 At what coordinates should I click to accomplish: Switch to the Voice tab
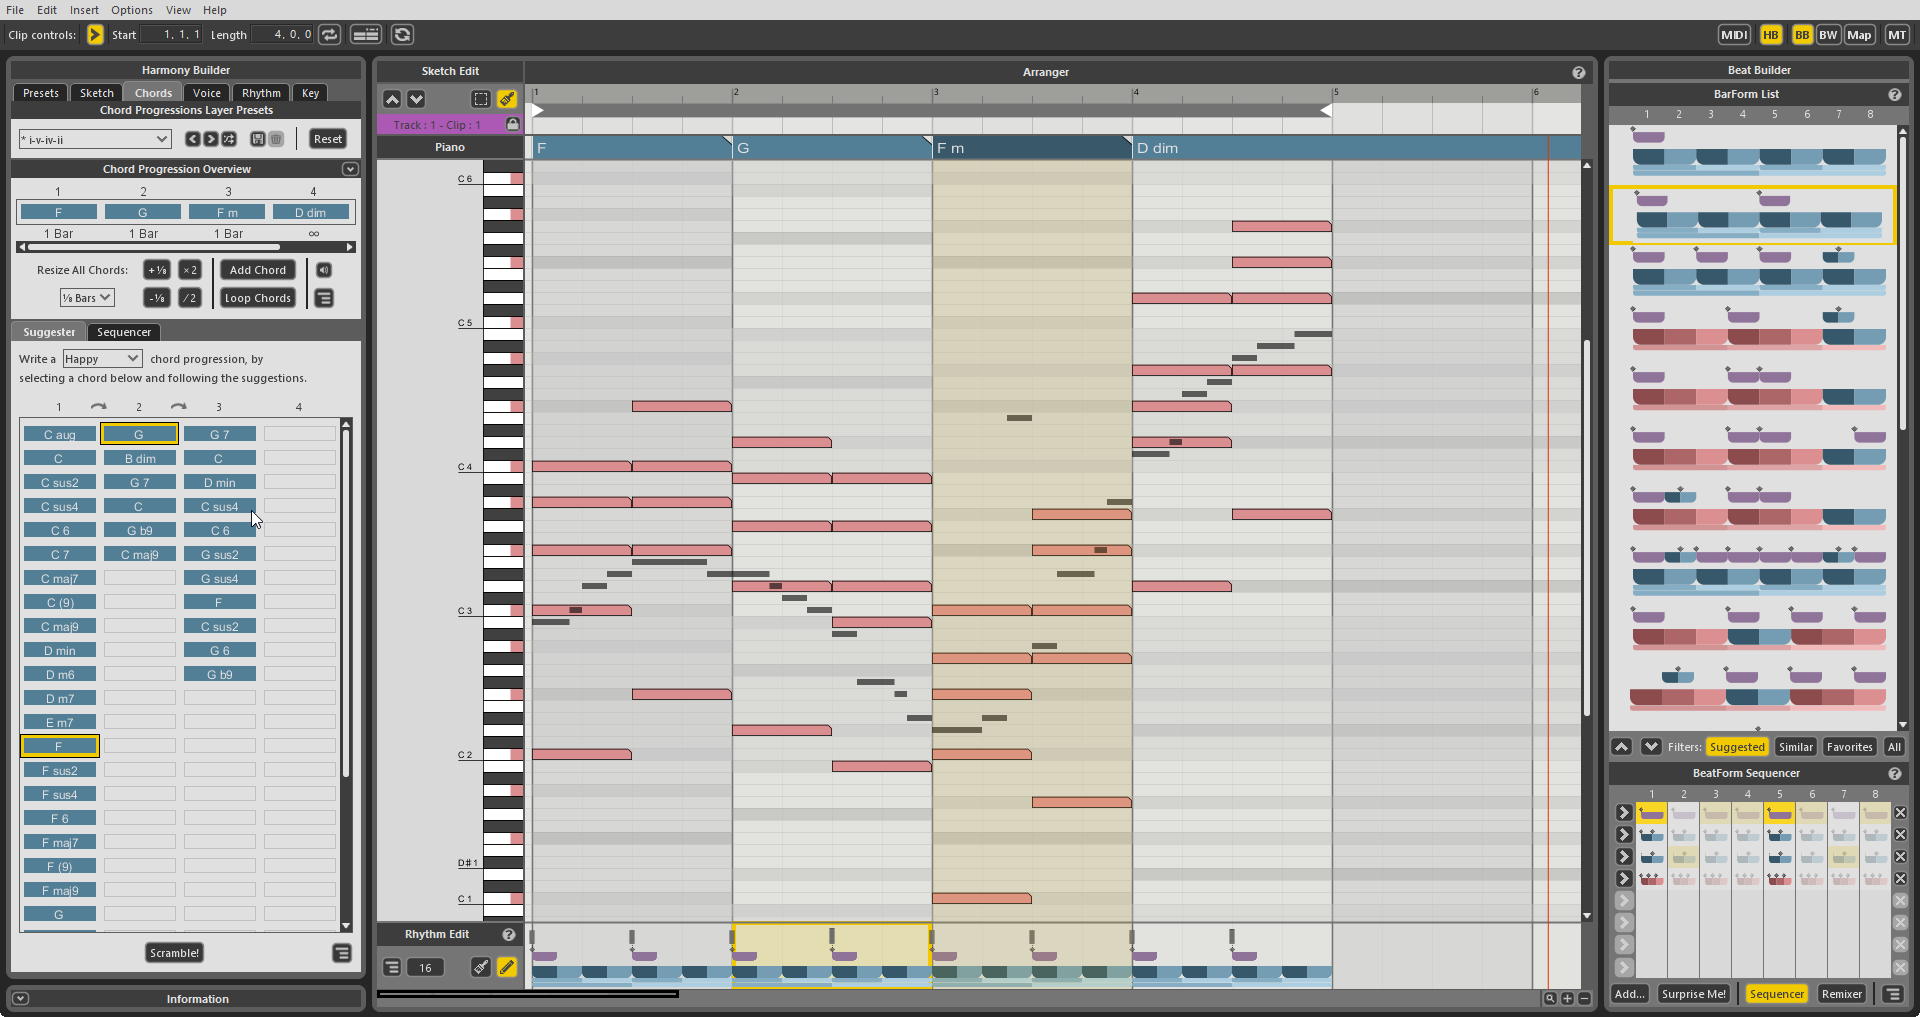(207, 93)
